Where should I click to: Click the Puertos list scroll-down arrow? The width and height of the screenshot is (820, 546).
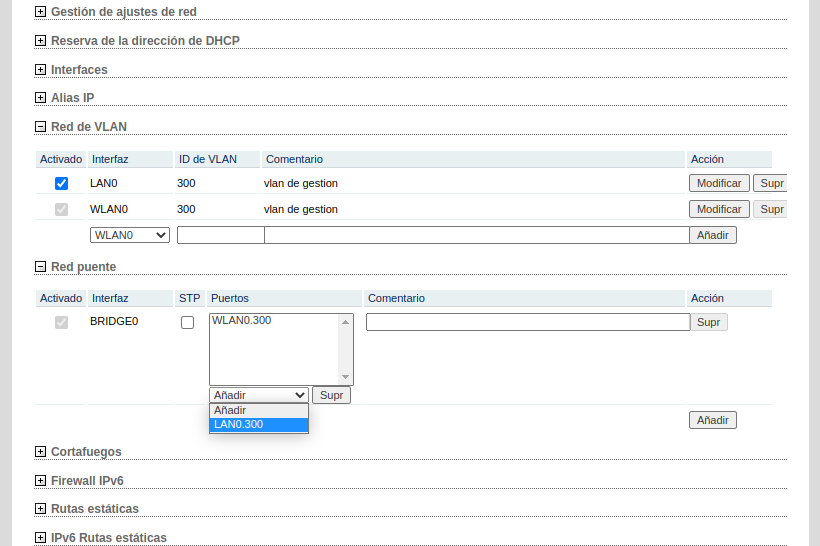345,377
